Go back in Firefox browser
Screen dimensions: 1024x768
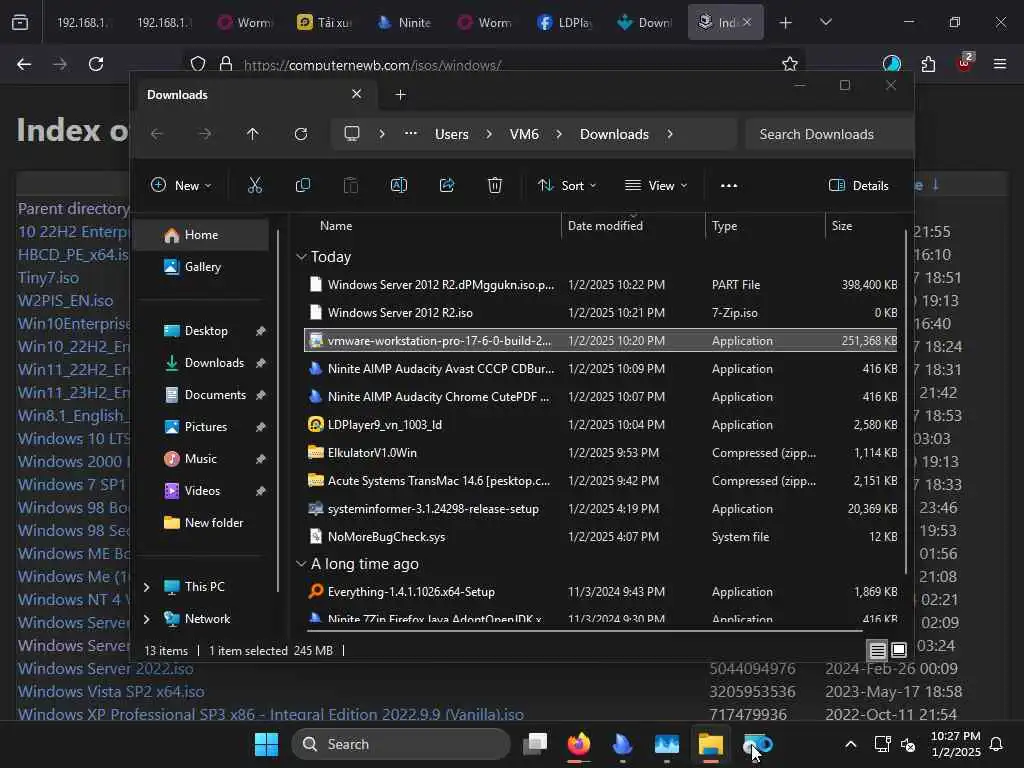24,64
